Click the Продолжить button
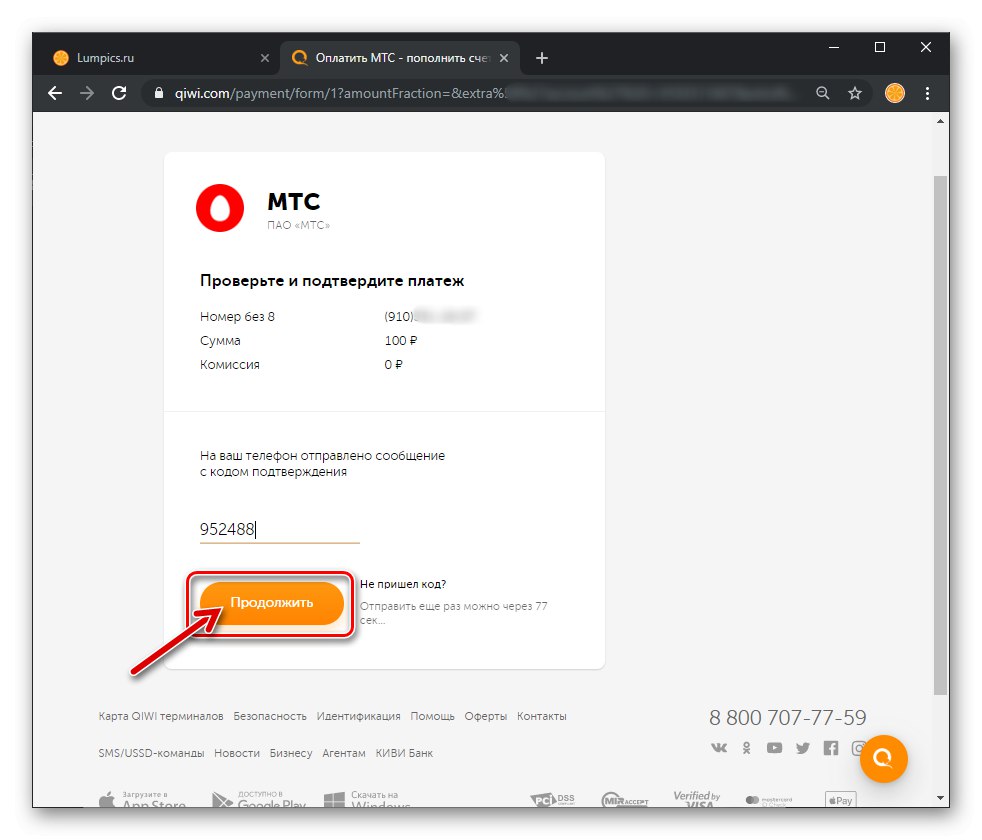The height and width of the screenshot is (840, 982). click(x=271, y=603)
